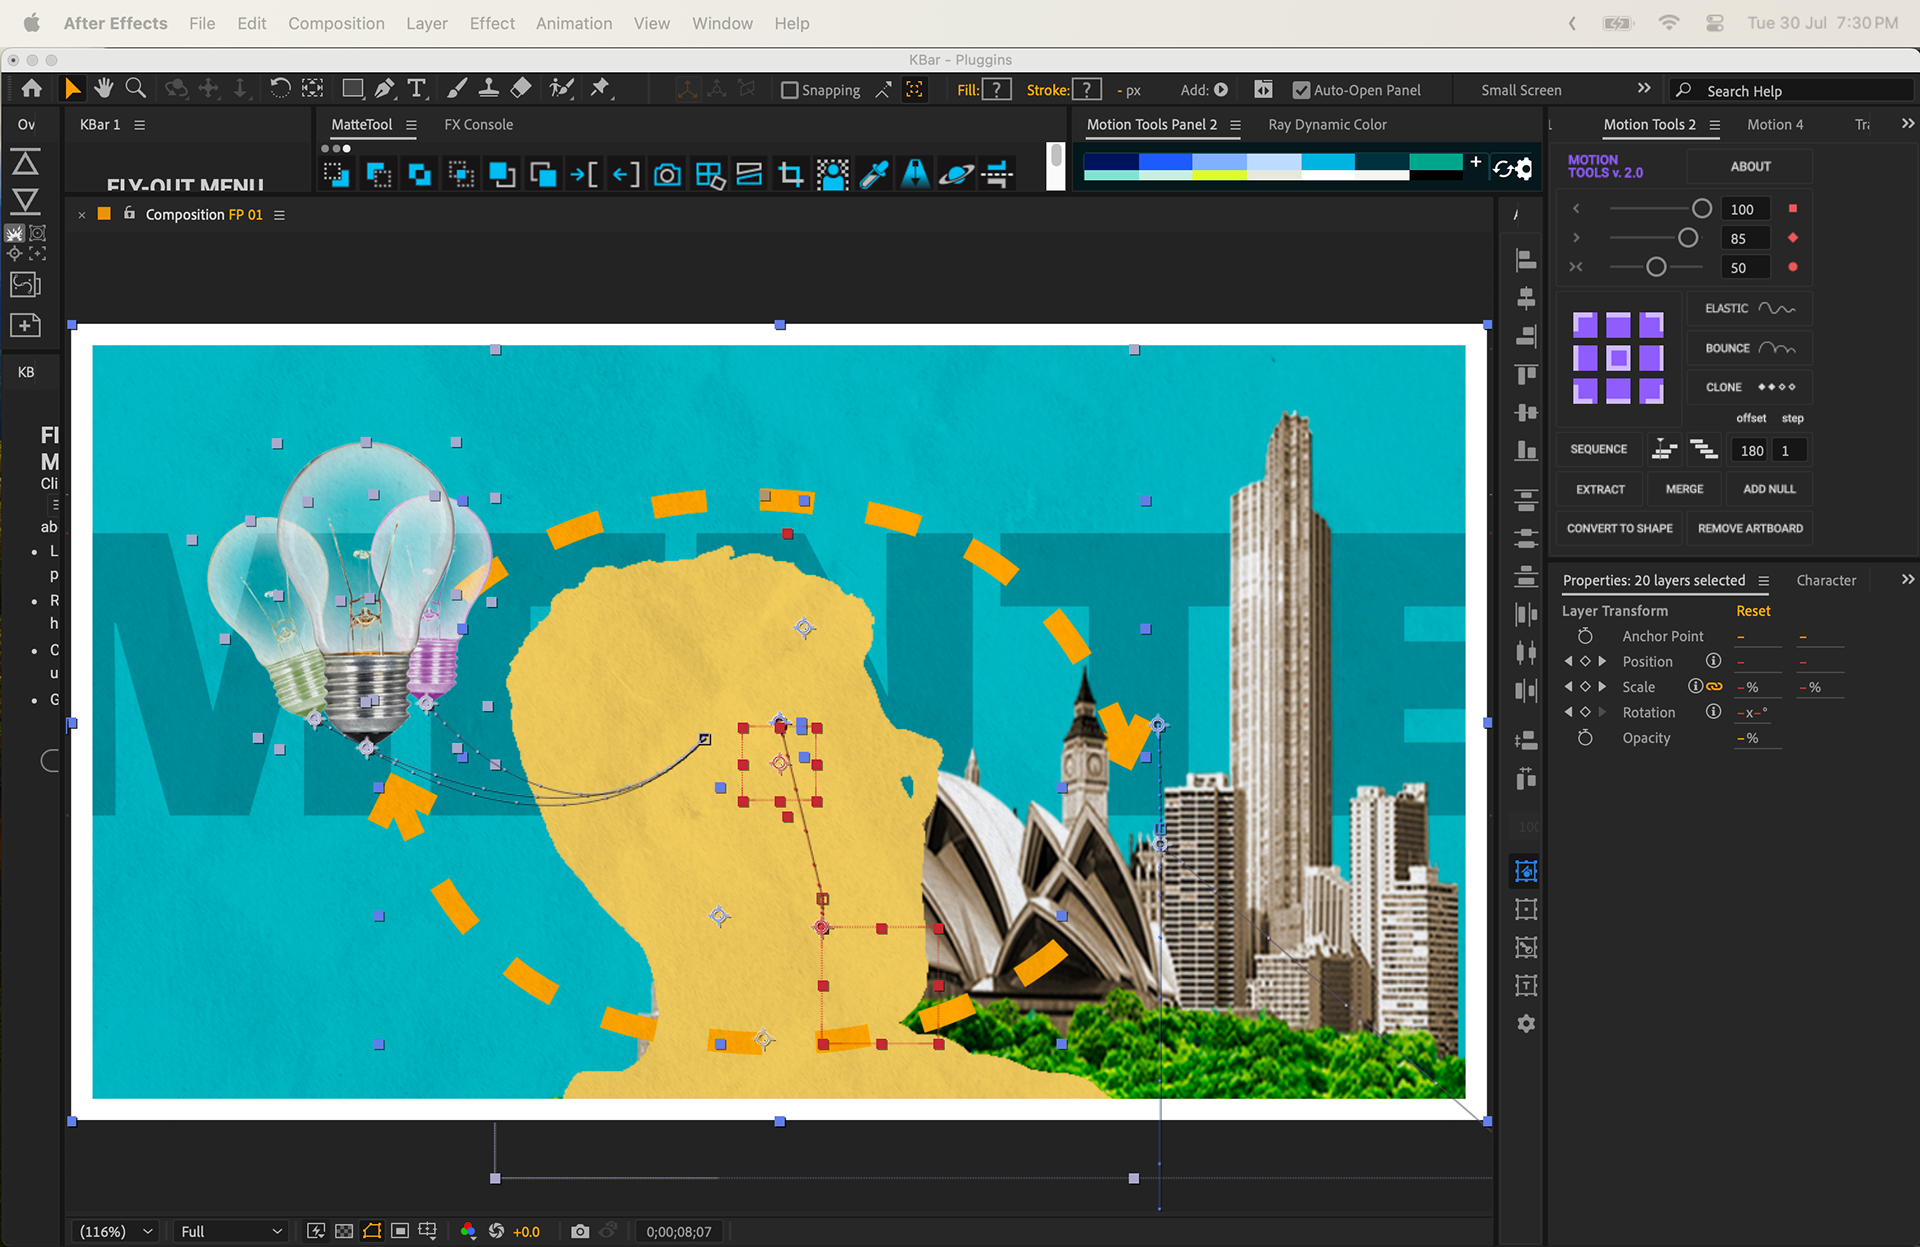
Task: Click Reset in Layer Transform
Action: (1752, 611)
